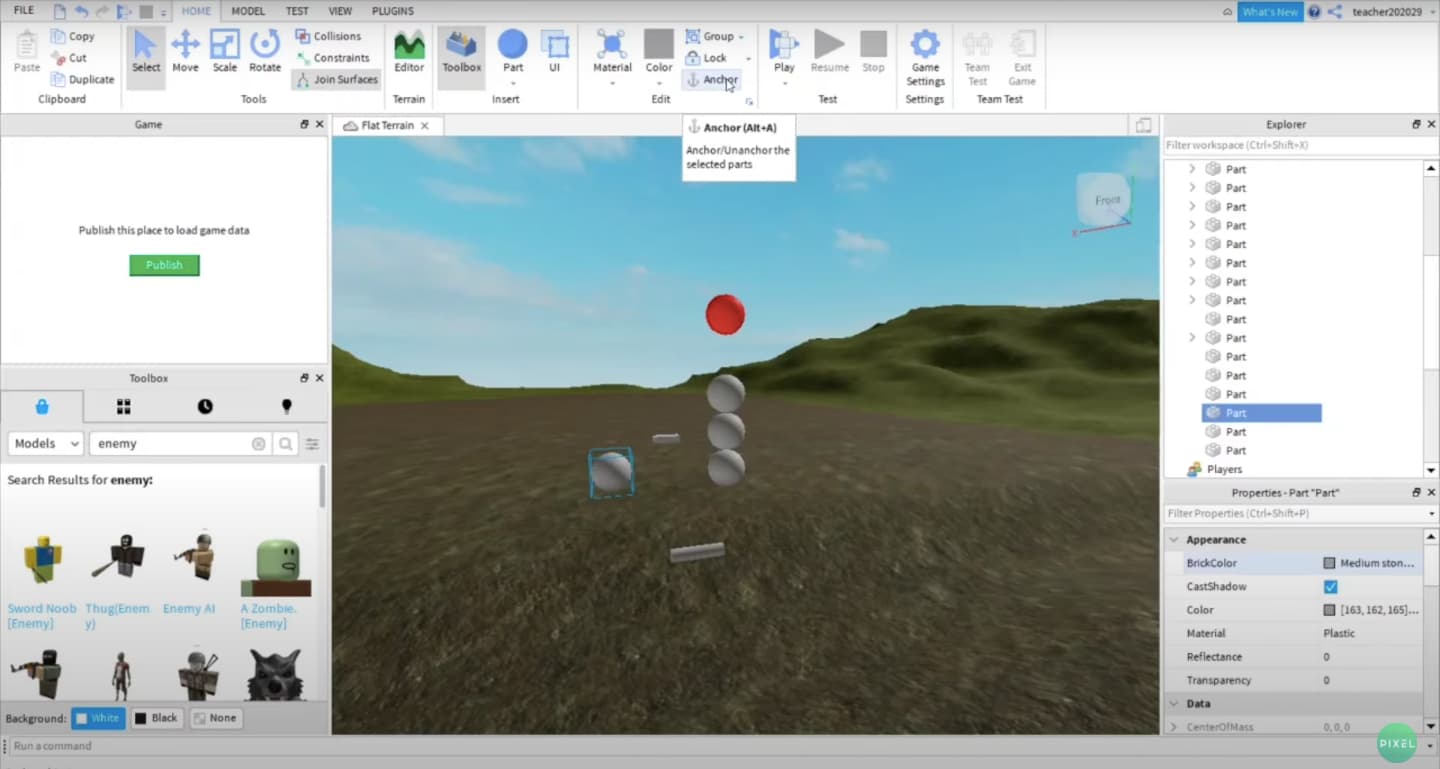Open the Terrain Editor
The image size is (1440, 769).
tap(409, 52)
